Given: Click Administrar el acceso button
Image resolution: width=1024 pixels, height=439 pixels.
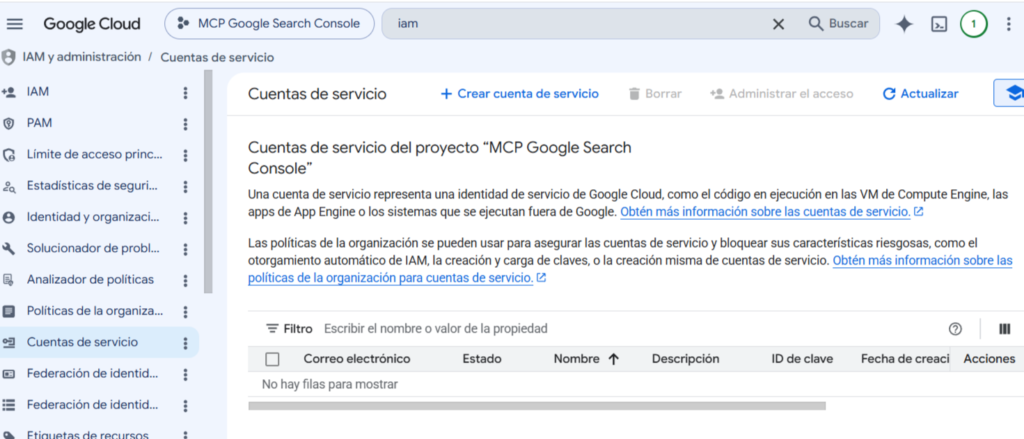Looking at the screenshot, I should (x=782, y=93).
